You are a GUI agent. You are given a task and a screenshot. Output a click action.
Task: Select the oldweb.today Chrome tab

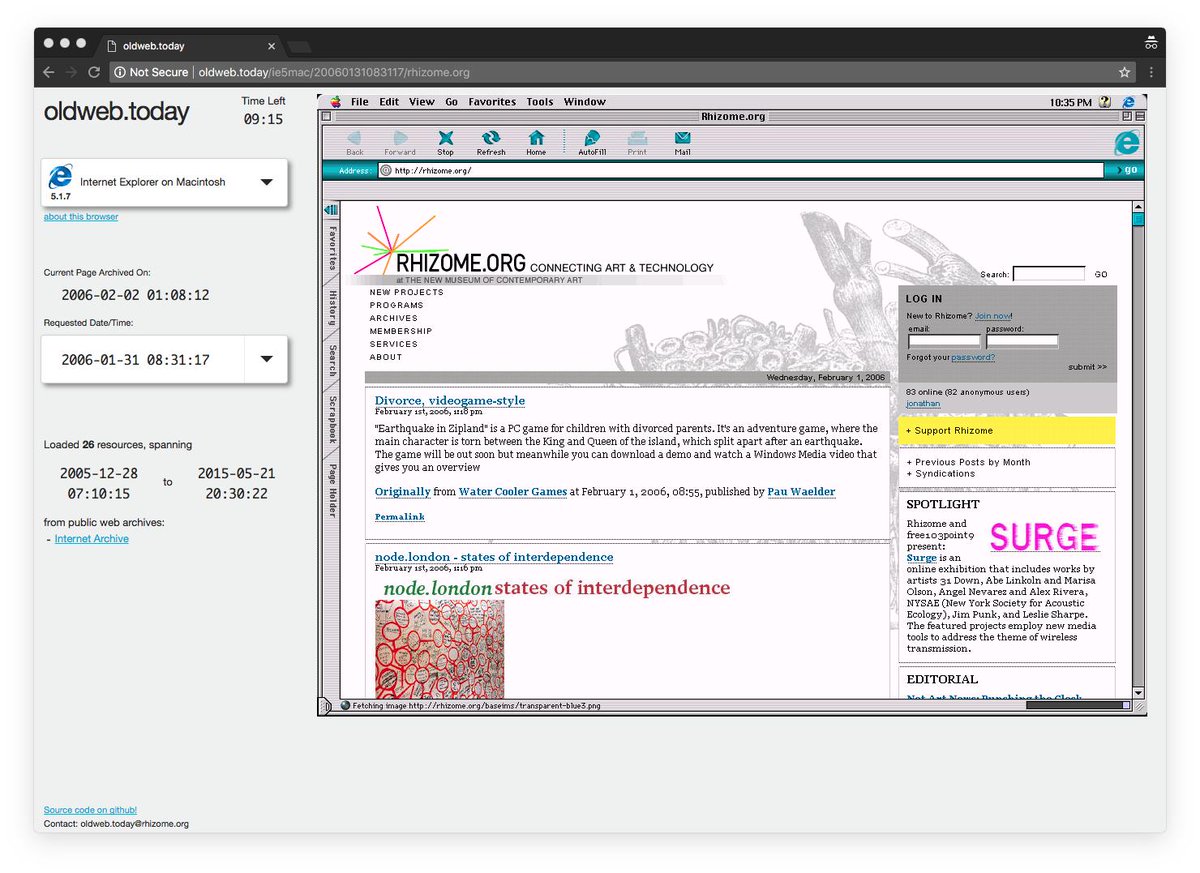click(x=190, y=46)
